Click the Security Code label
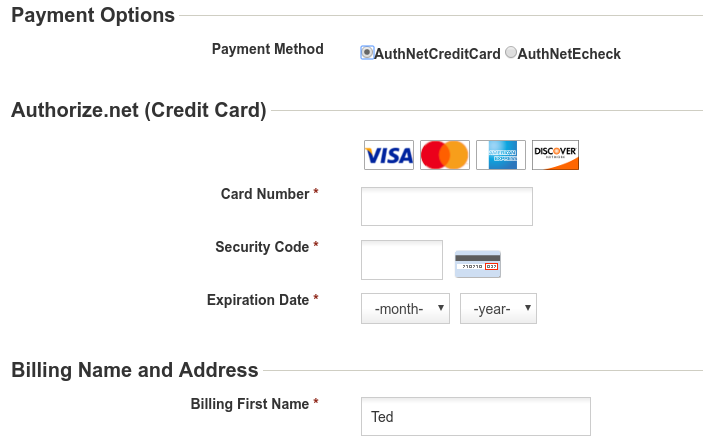The height and width of the screenshot is (445, 703). 262,246
